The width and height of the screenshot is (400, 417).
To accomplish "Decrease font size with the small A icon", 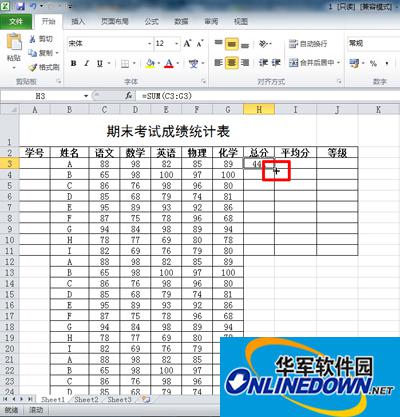I will pyautogui.click(x=200, y=43).
